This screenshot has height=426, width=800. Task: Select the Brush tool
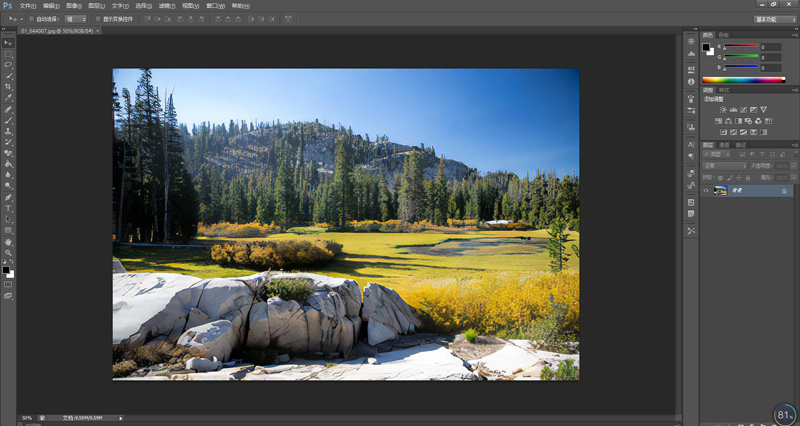[8, 120]
